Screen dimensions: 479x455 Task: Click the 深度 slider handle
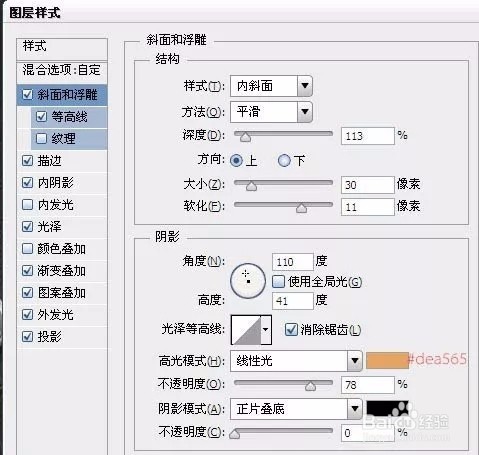245,137
